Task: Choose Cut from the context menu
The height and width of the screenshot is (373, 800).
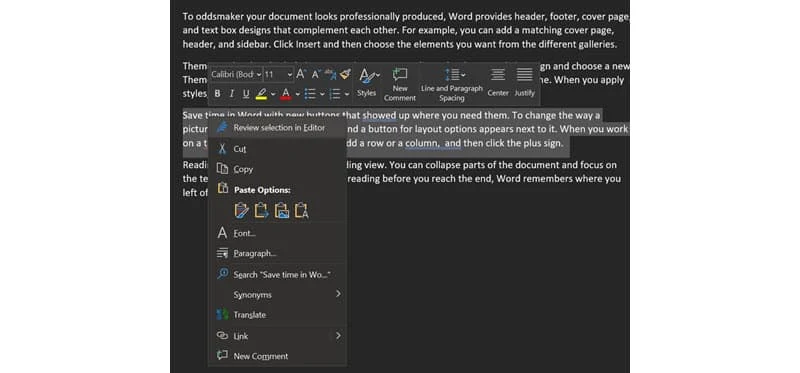Action: [278, 148]
